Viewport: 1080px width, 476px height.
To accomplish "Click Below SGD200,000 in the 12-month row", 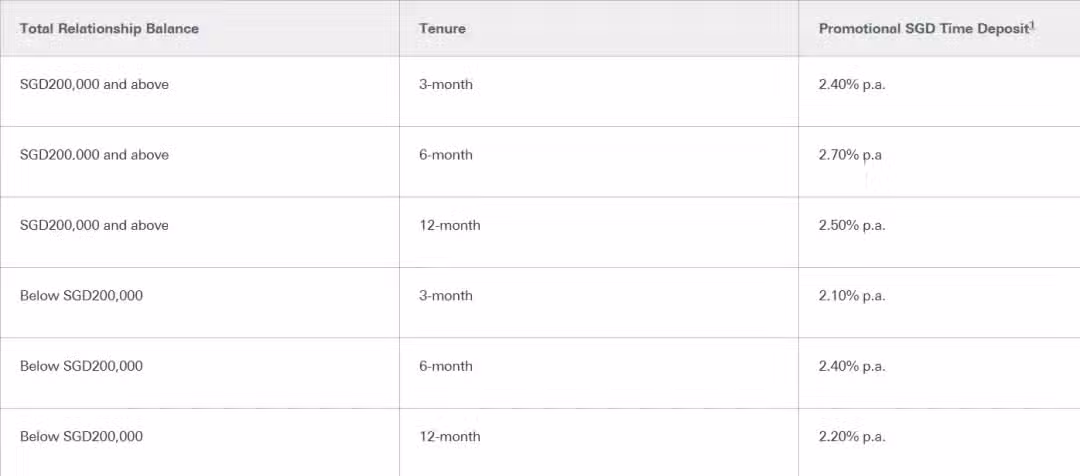I will click(x=81, y=437).
